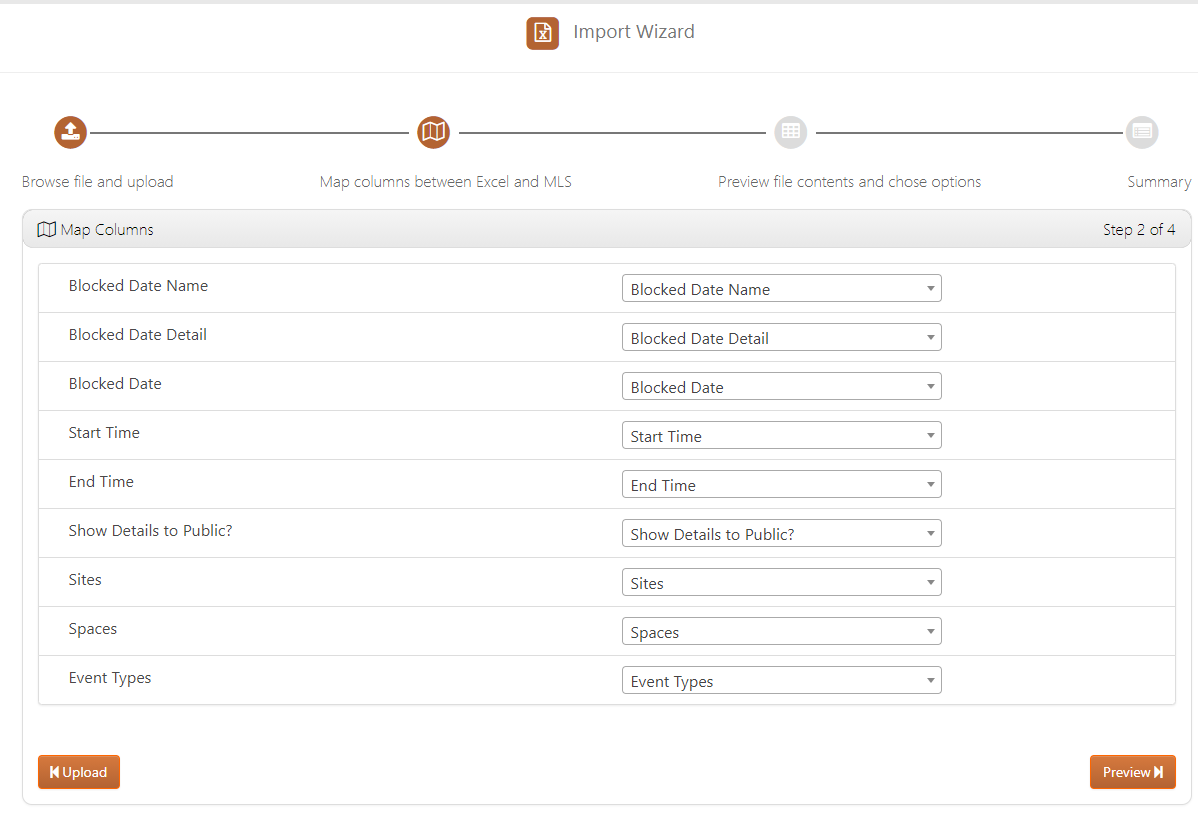The image size is (1198, 813).
Task: Open the Start Time column dropdown
Action: pyautogui.click(x=781, y=436)
